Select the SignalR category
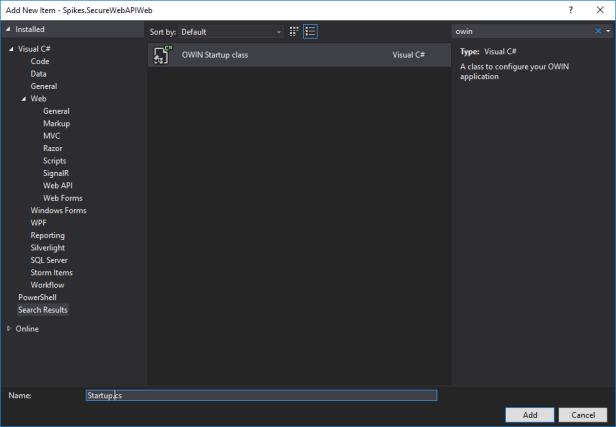The height and width of the screenshot is (427, 616). 56,173
